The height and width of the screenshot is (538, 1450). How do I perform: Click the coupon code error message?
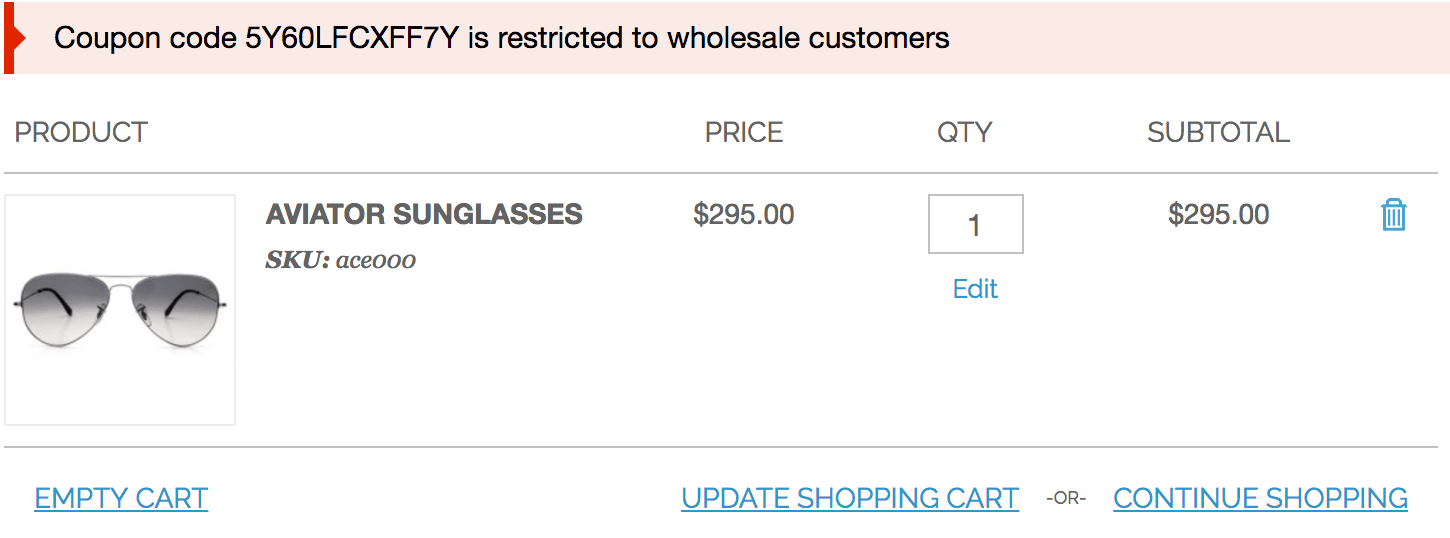tap(500, 38)
